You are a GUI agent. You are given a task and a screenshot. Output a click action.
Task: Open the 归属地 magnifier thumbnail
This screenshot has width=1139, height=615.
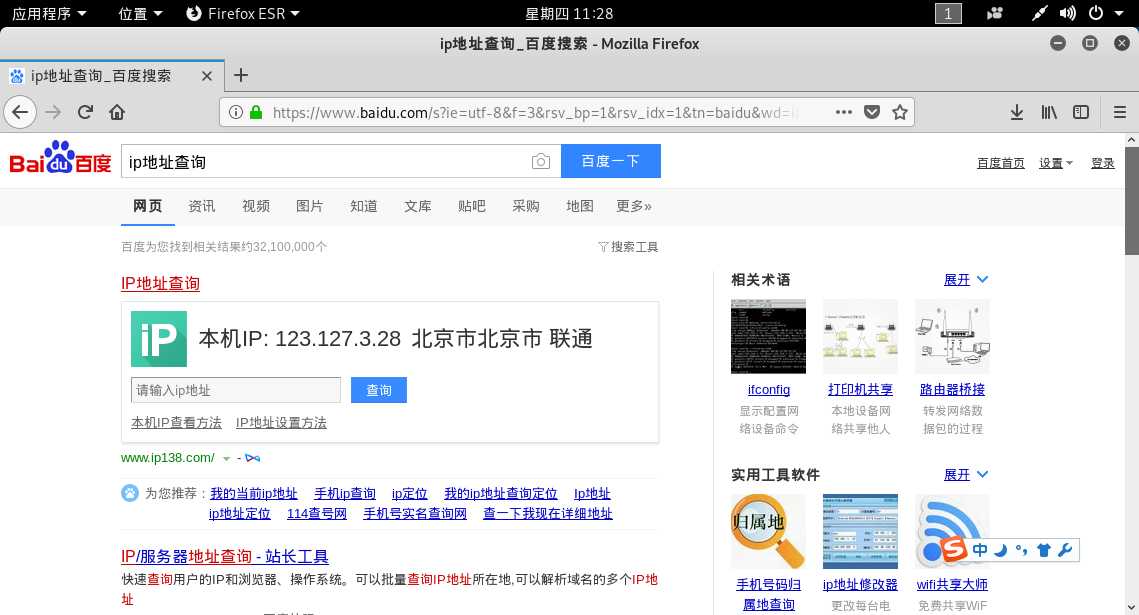coord(769,531)
